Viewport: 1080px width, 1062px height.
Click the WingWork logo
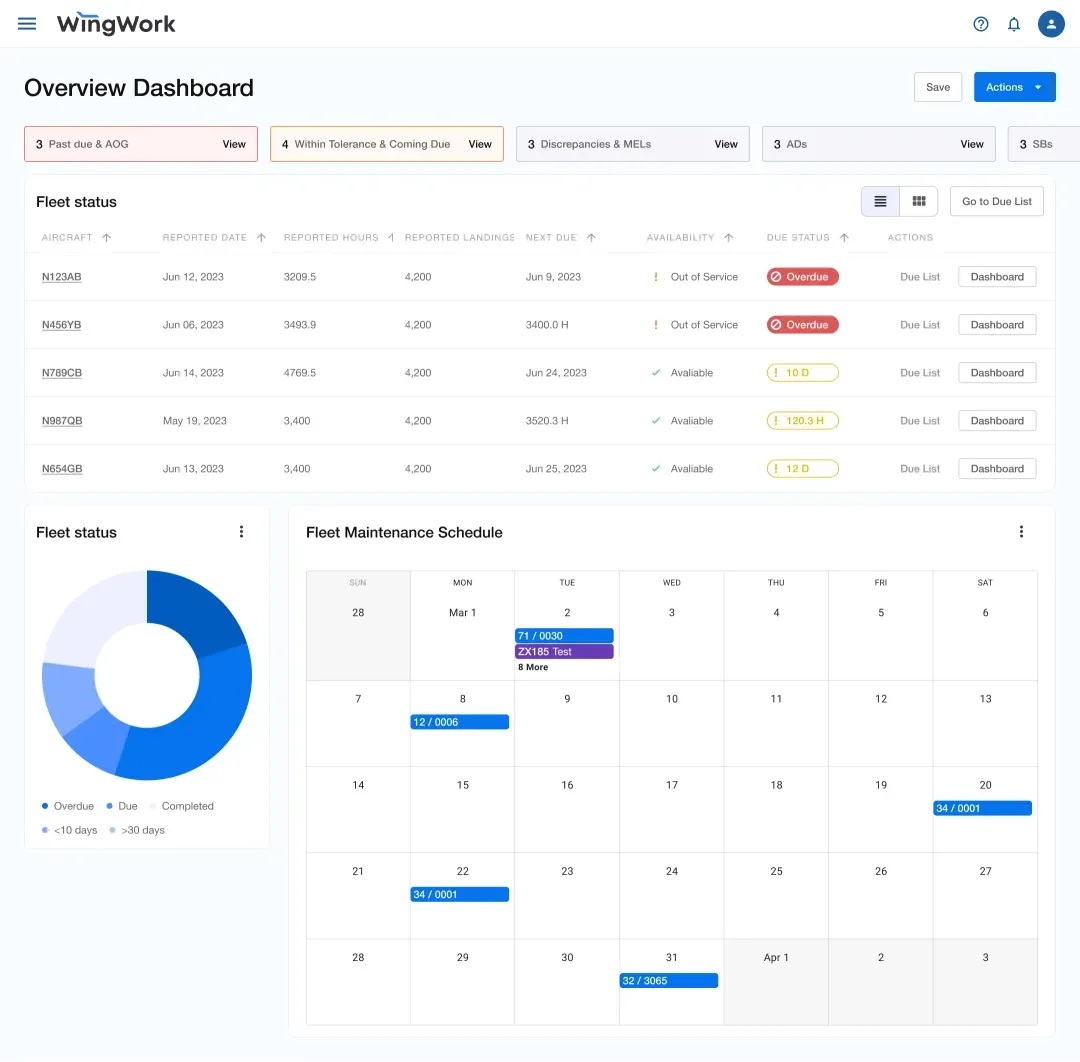116,24
